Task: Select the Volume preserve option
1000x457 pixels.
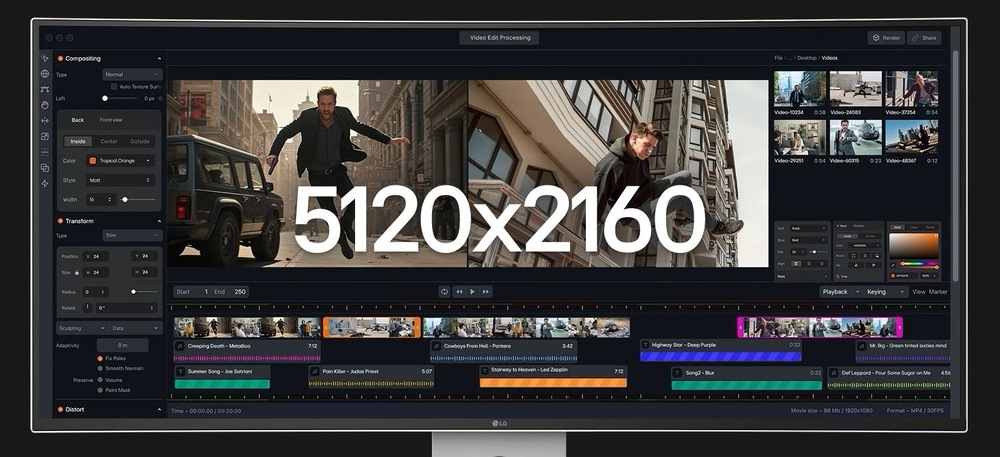Action: pyautogui.click(x=100, y=380)
